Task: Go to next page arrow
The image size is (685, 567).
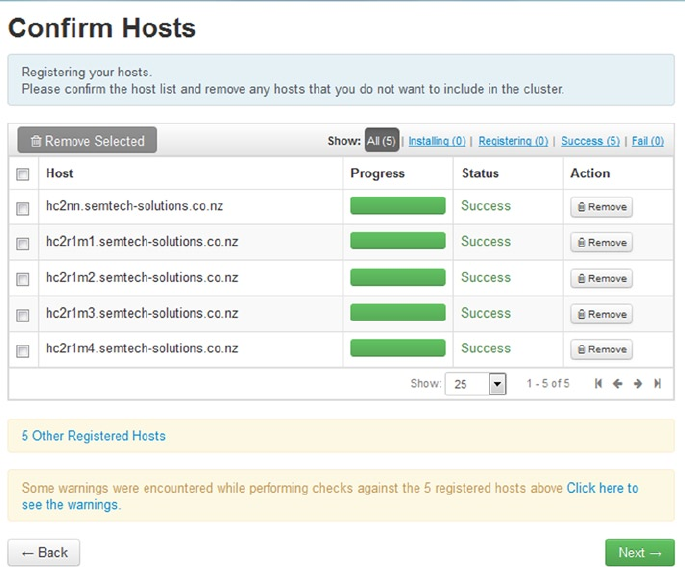Action: 637,384
